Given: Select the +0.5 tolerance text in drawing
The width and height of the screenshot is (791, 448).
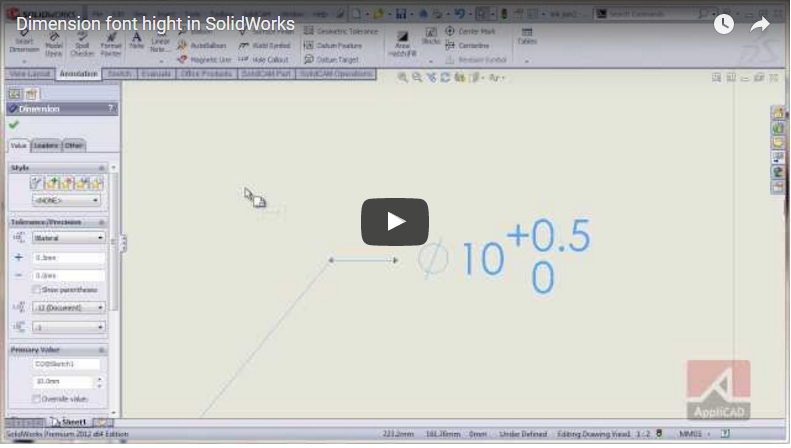Looking at the screenshot, I should [548, 236].
